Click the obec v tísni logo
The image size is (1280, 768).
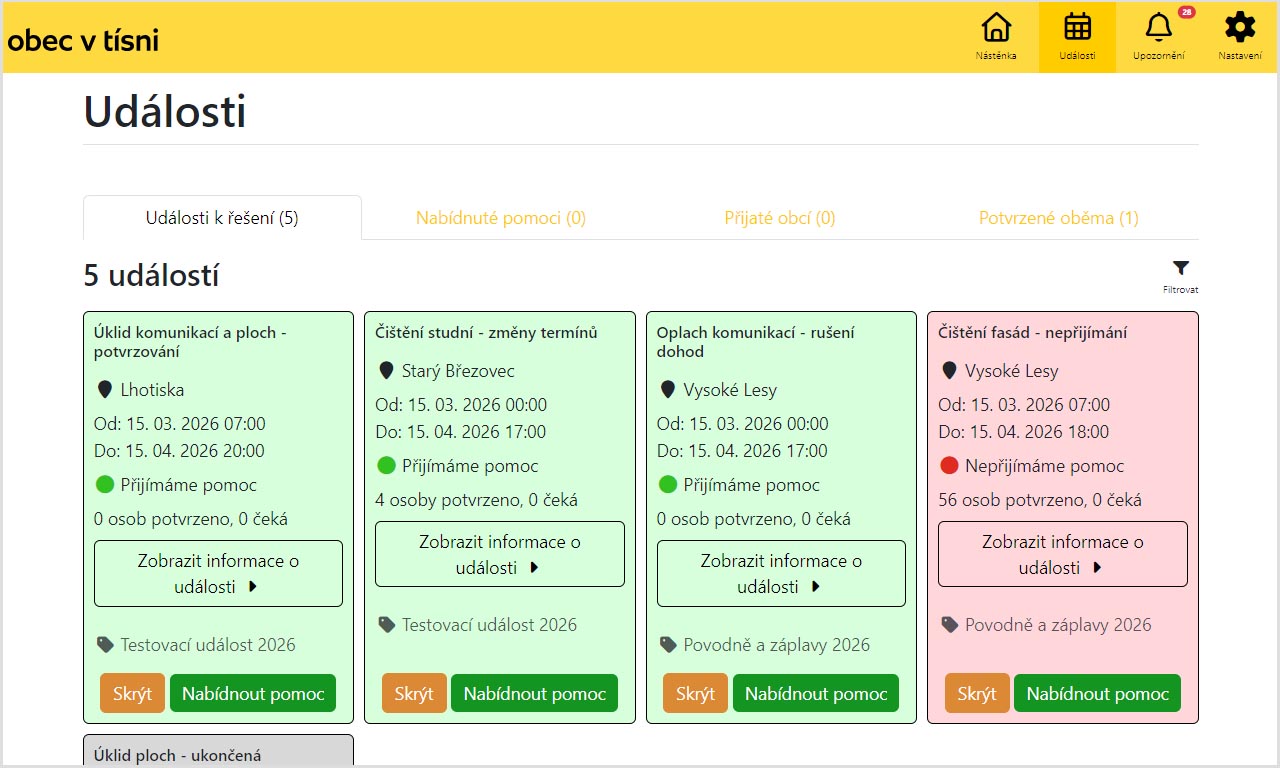[x=83, y=40]
